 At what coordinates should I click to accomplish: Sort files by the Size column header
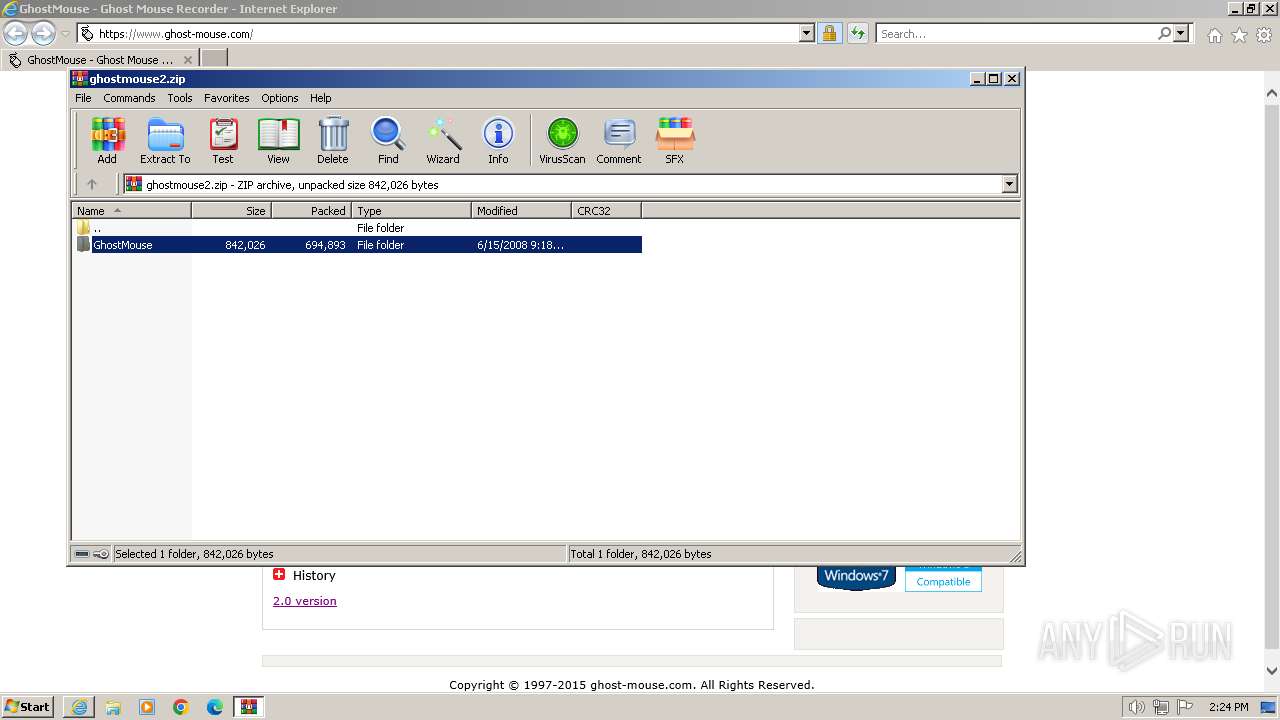click(232, 211)
